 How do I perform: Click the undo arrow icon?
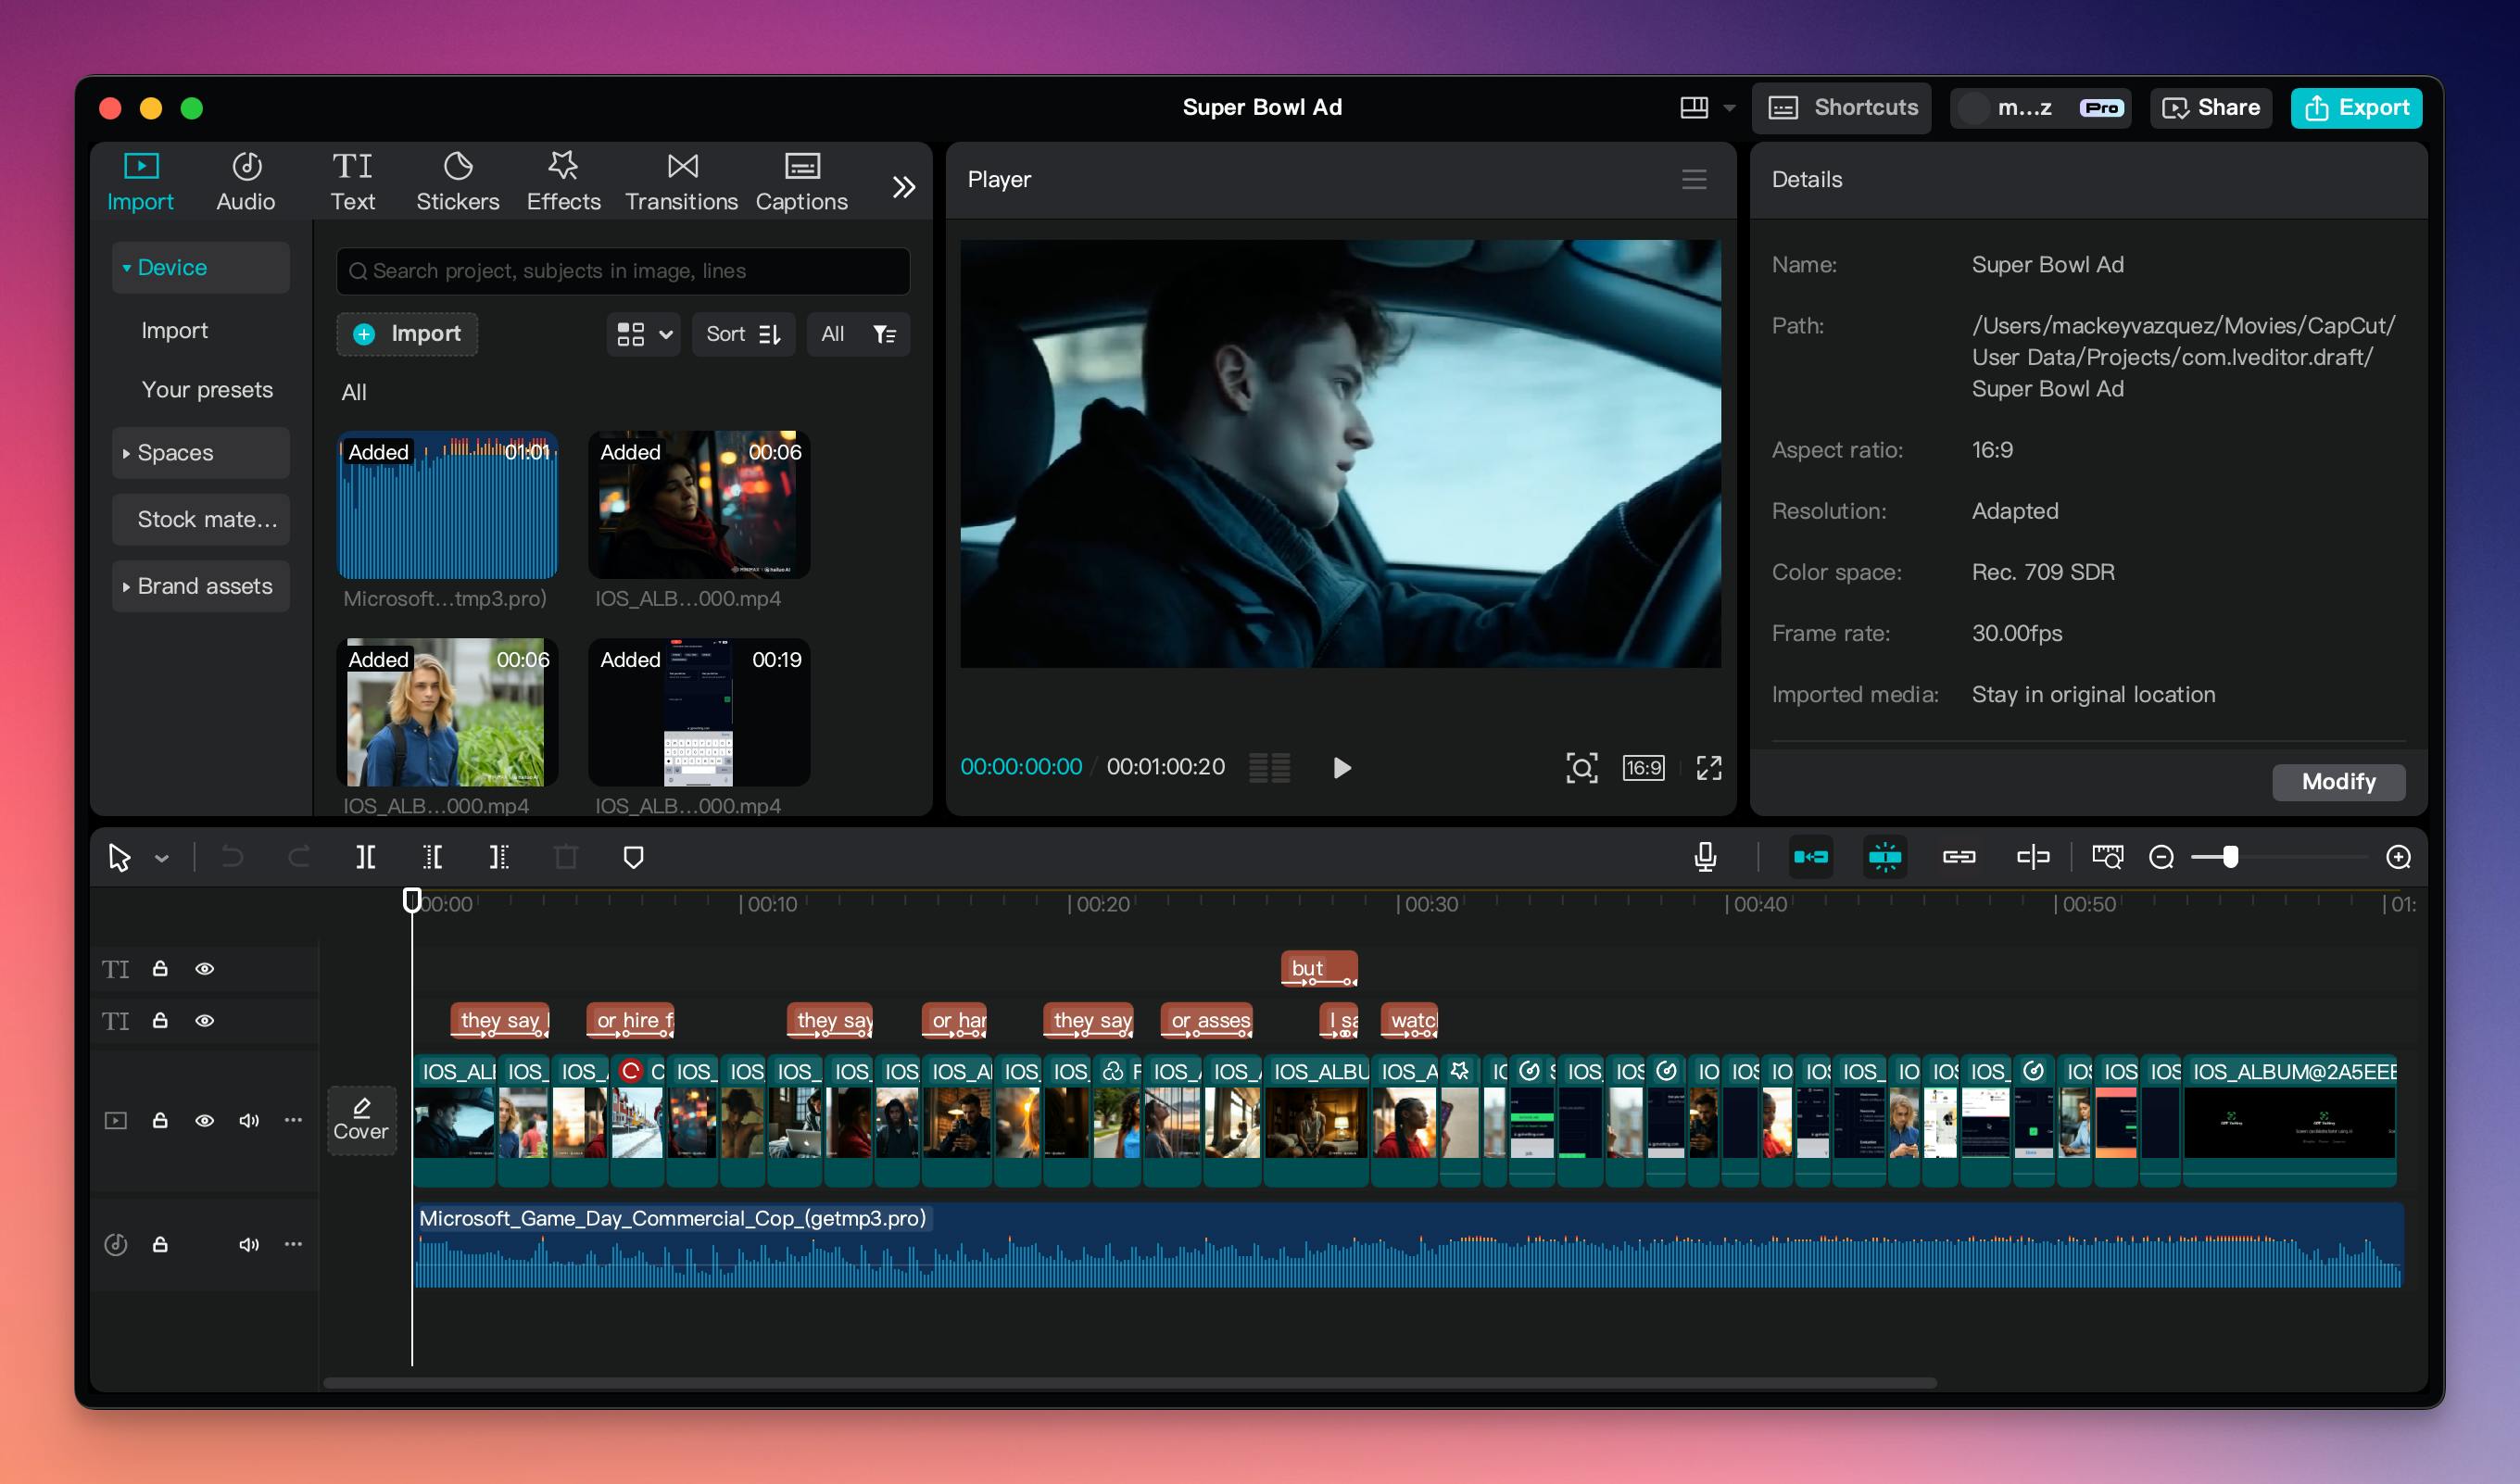pyautogui.click(x=232, y=857)
